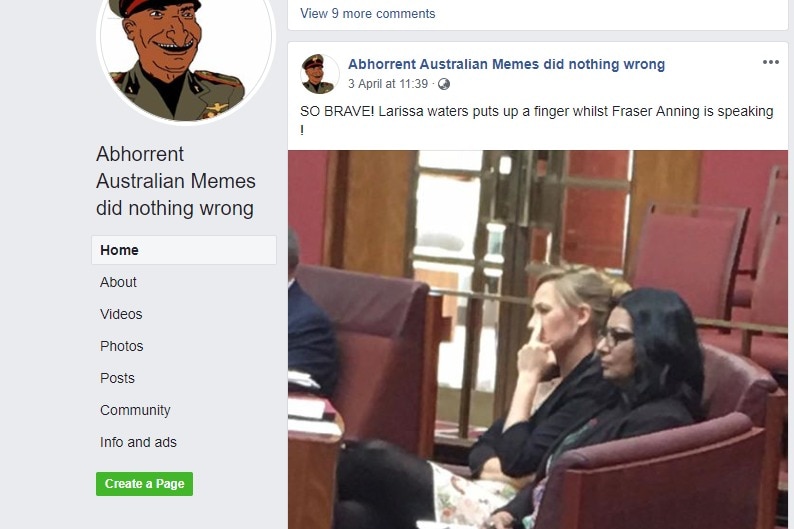Open the three-dot post options menu
This screenshot has height=529, width=794.
(x=770, y=62)
